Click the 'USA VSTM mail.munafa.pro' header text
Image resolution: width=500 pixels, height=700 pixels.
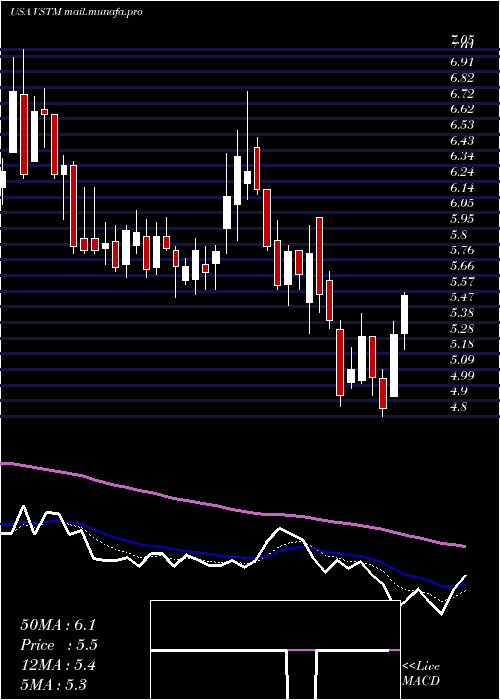coord(76,12)
